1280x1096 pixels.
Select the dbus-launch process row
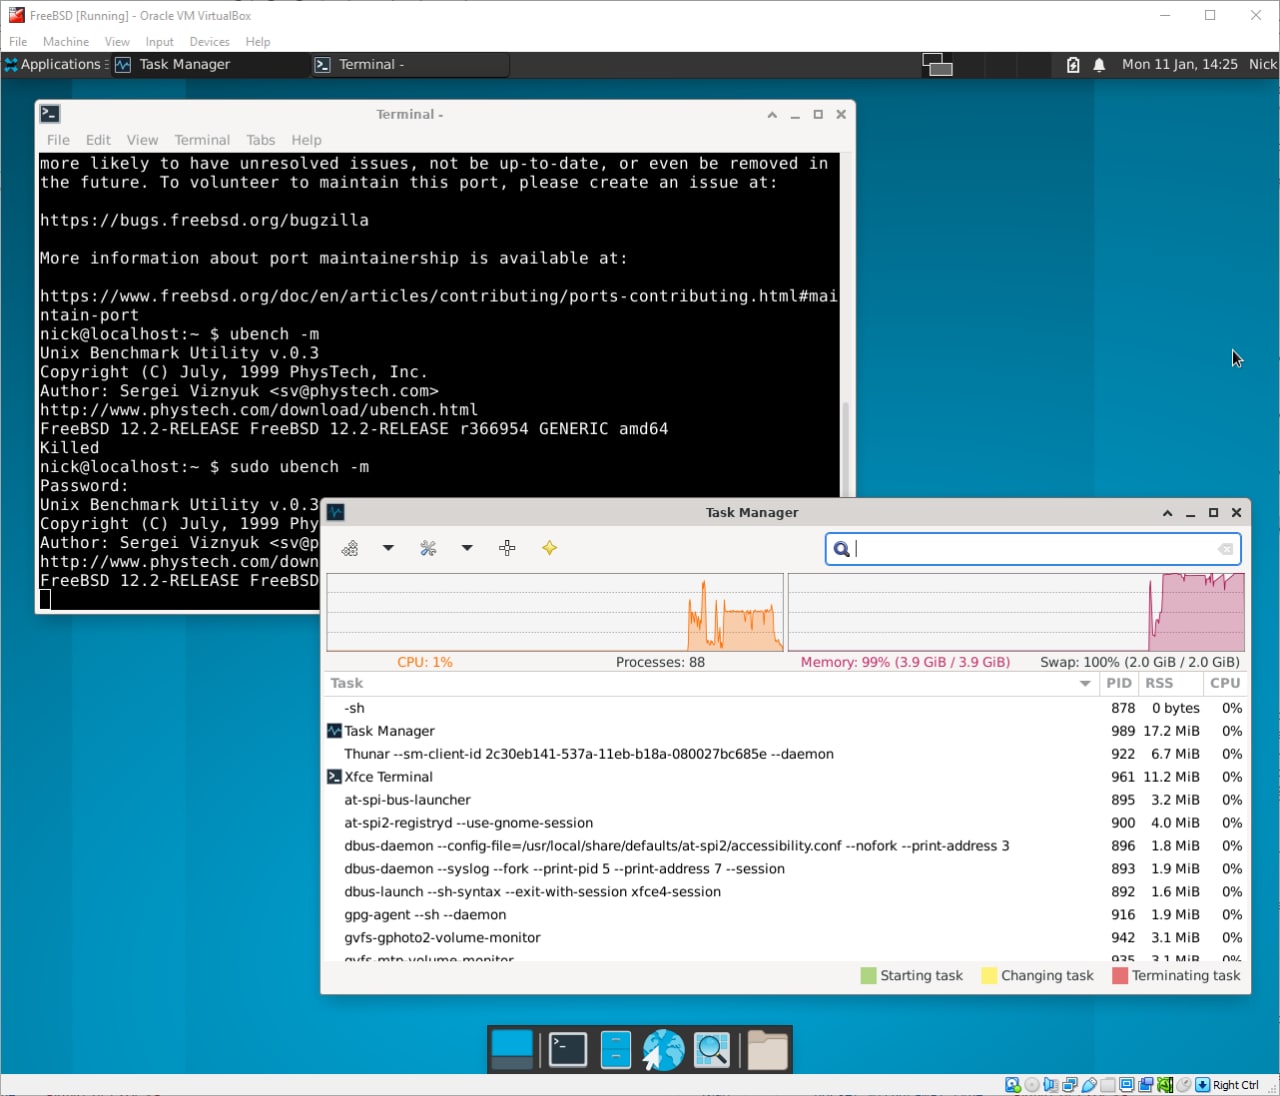pyautogui.click(x=785, y=892)
